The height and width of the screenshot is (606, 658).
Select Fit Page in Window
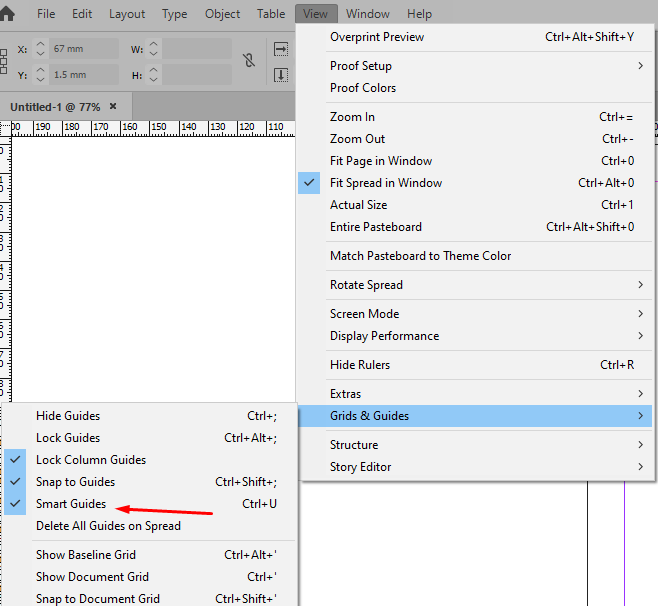tap(475, 161)
